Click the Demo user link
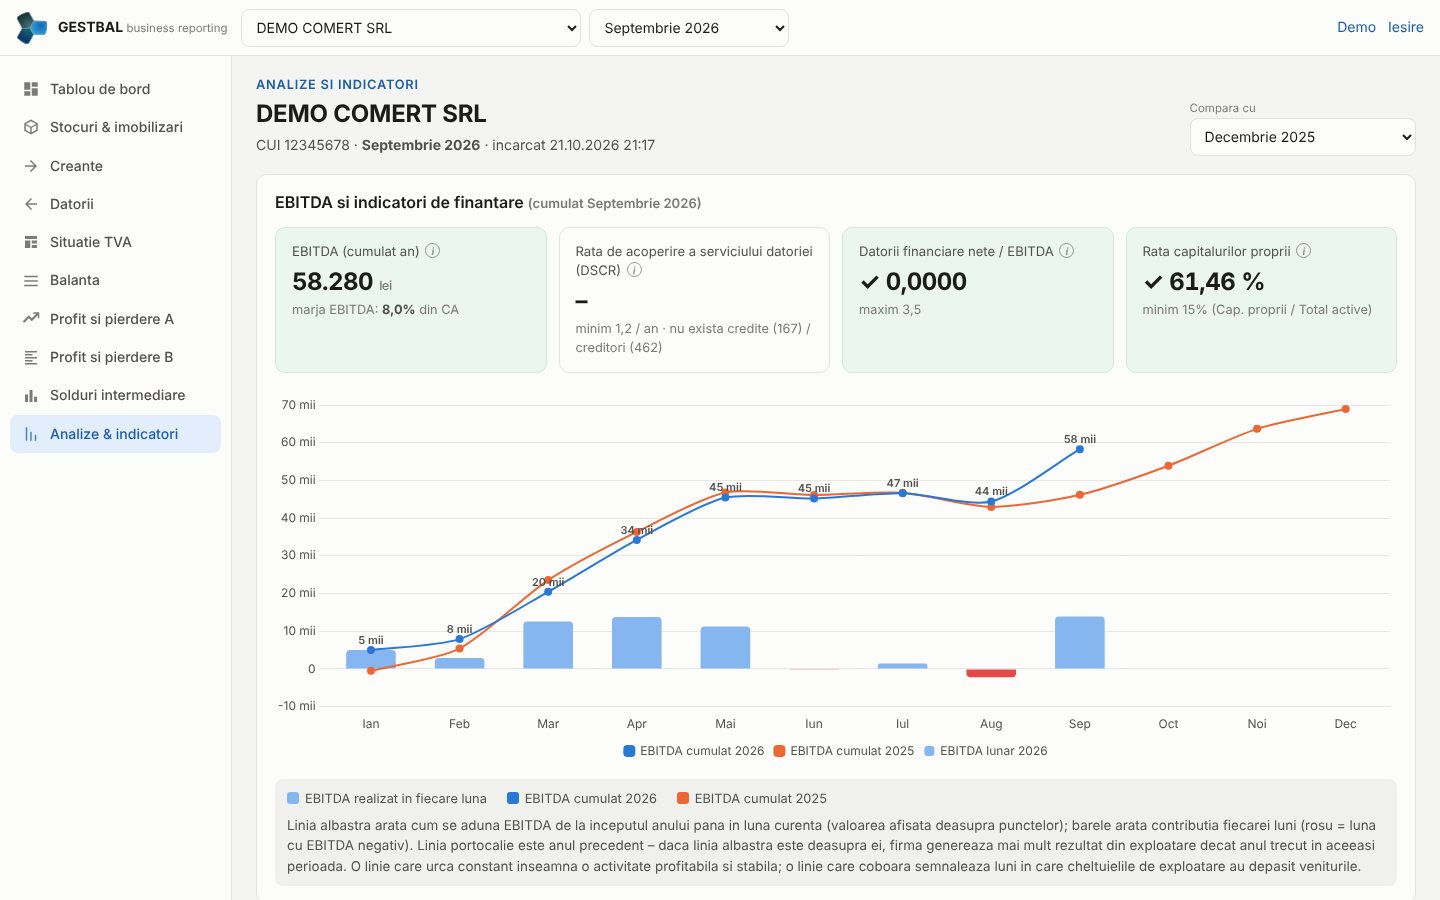The width and height of the screenshot is (1440, 900). pyautogui.click(x=1356, y=27)
